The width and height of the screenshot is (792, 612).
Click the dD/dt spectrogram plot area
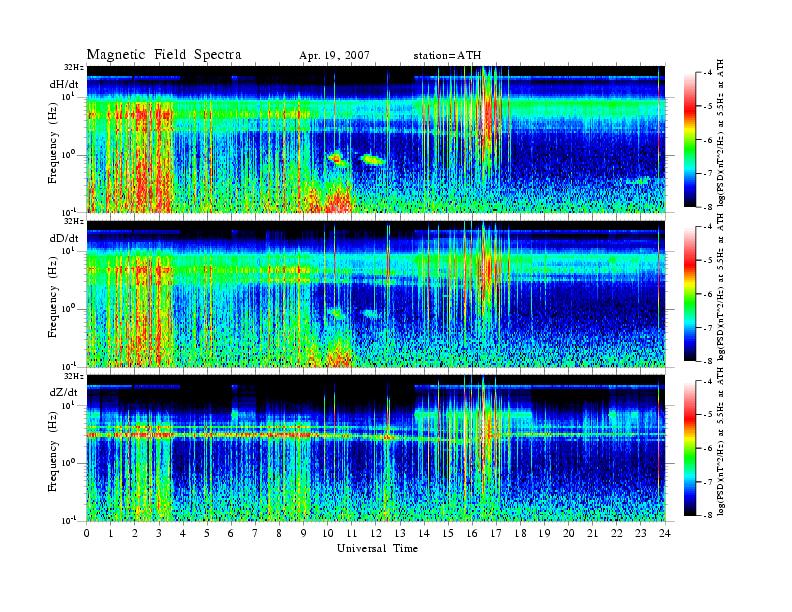pos(376,294)
